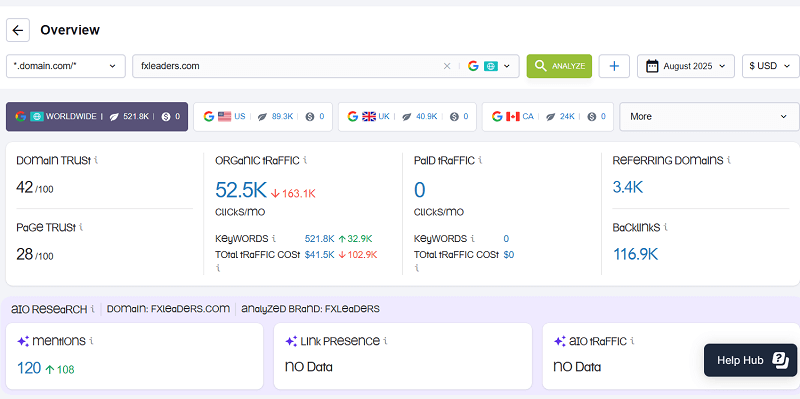
Task: Open the 120 mentions value
Action: tap(29, 368)
